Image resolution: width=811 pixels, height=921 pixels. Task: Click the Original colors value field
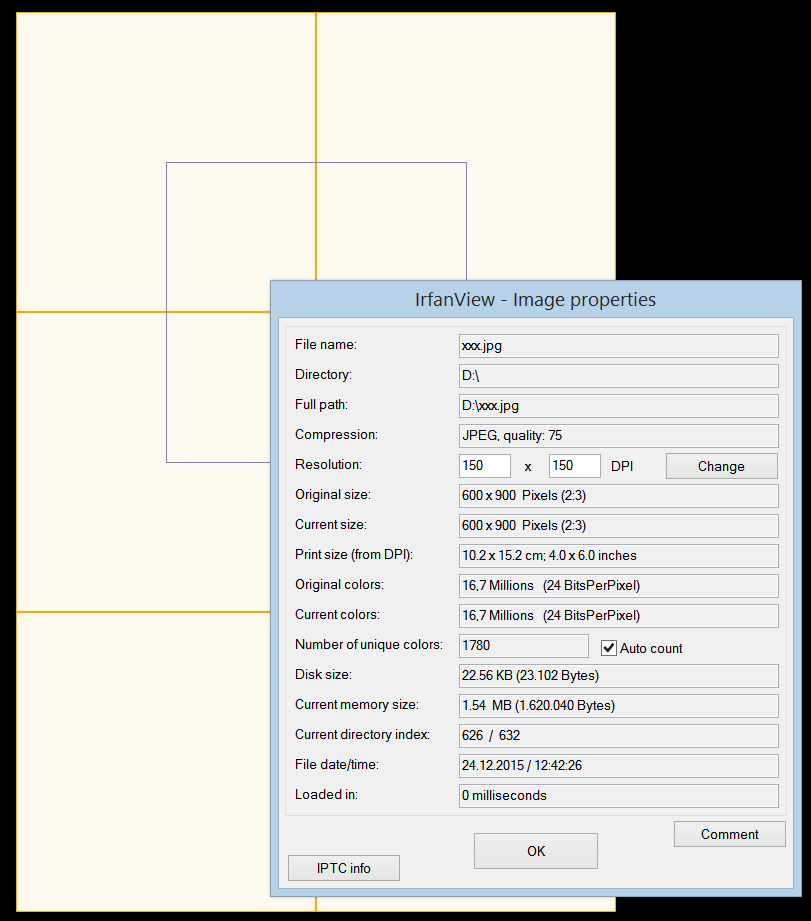coord(618,586)
